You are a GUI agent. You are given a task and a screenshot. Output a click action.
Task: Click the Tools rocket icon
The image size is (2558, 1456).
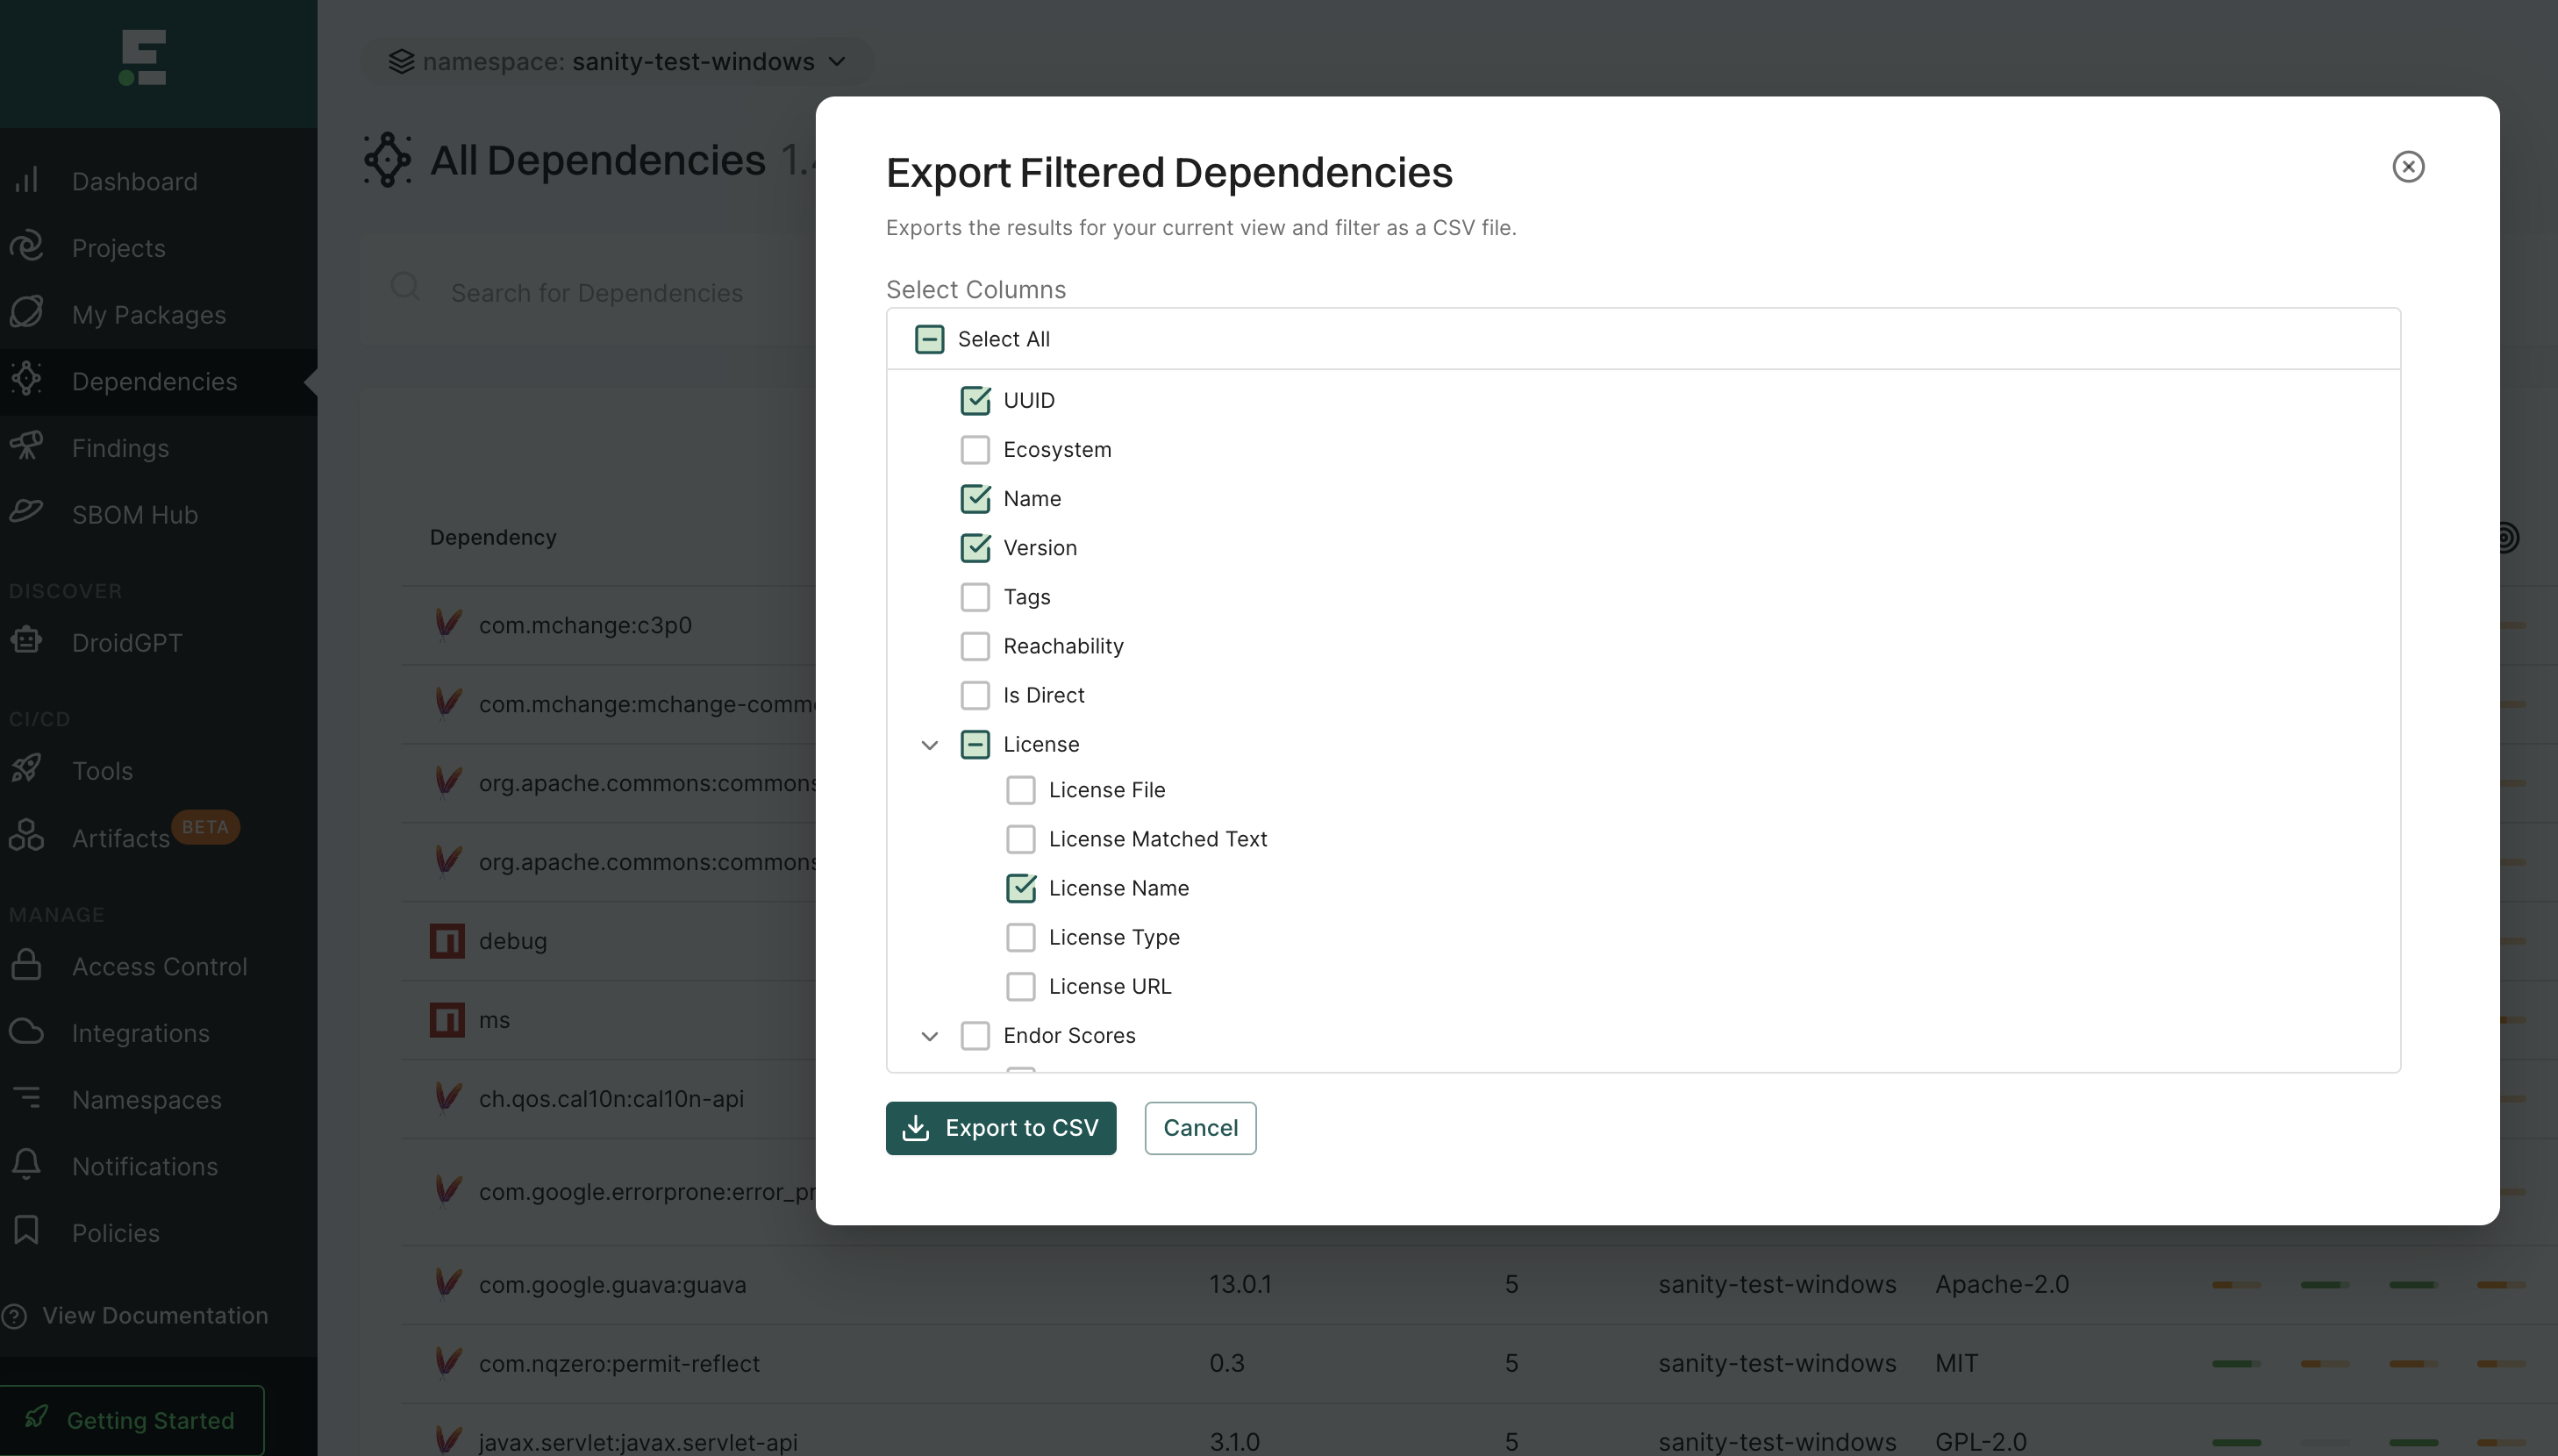(x=27, y=769)
